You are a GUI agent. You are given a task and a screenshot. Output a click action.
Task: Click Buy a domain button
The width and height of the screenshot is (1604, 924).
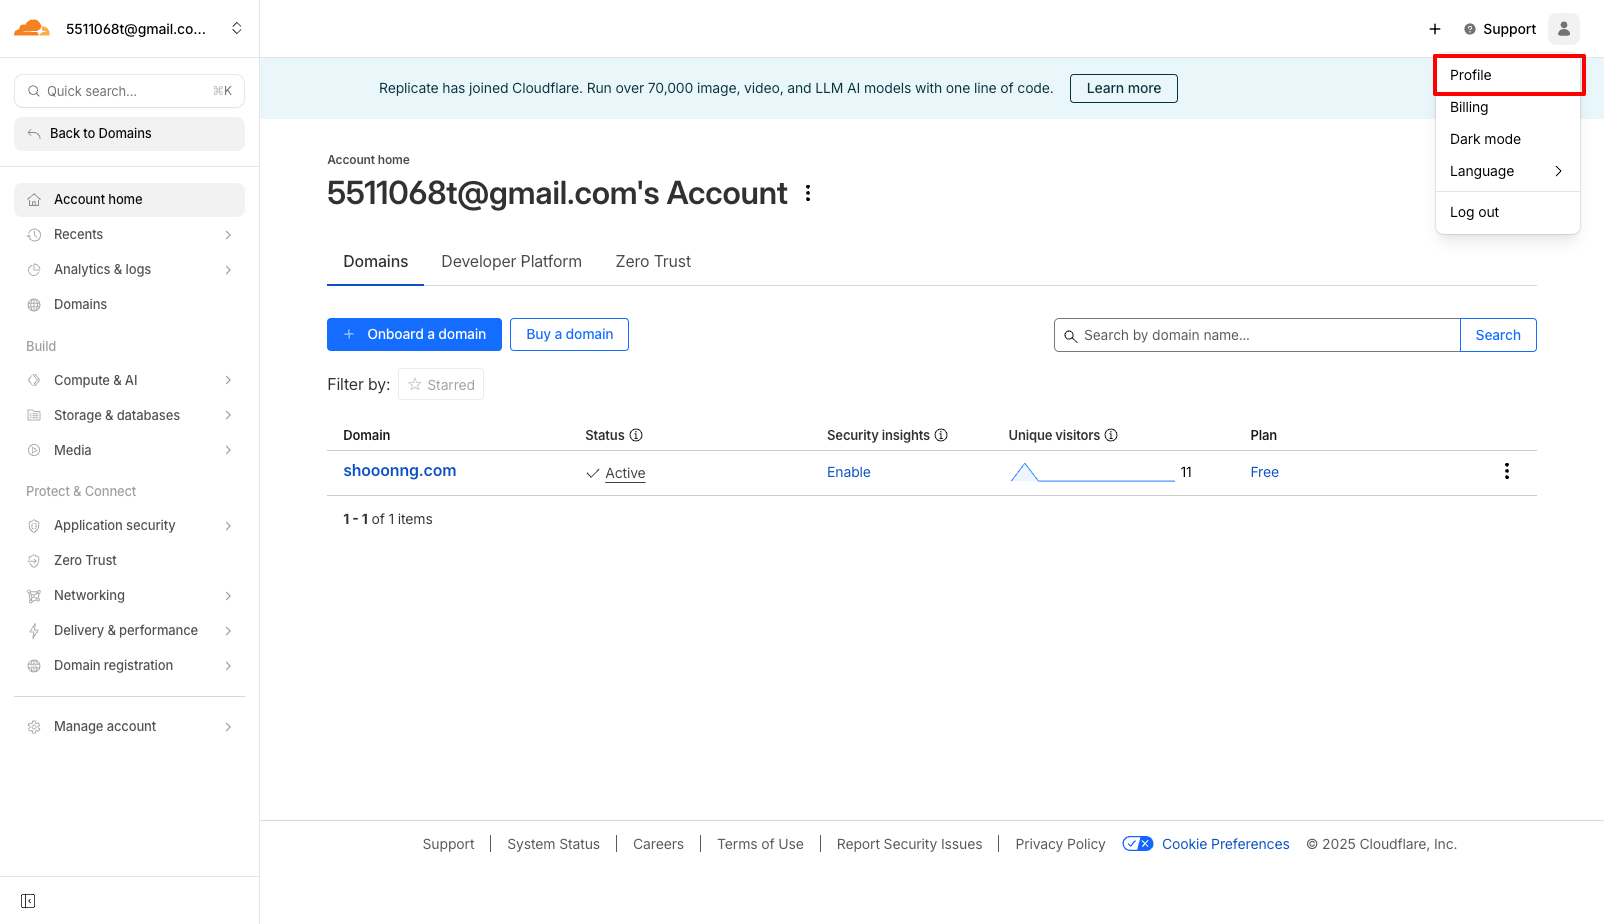pyautogui.click(x=569, y=334)
